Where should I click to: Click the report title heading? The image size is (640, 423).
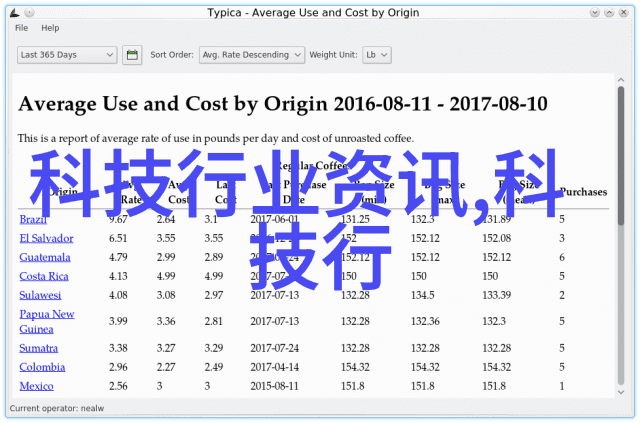pos(283,104)
